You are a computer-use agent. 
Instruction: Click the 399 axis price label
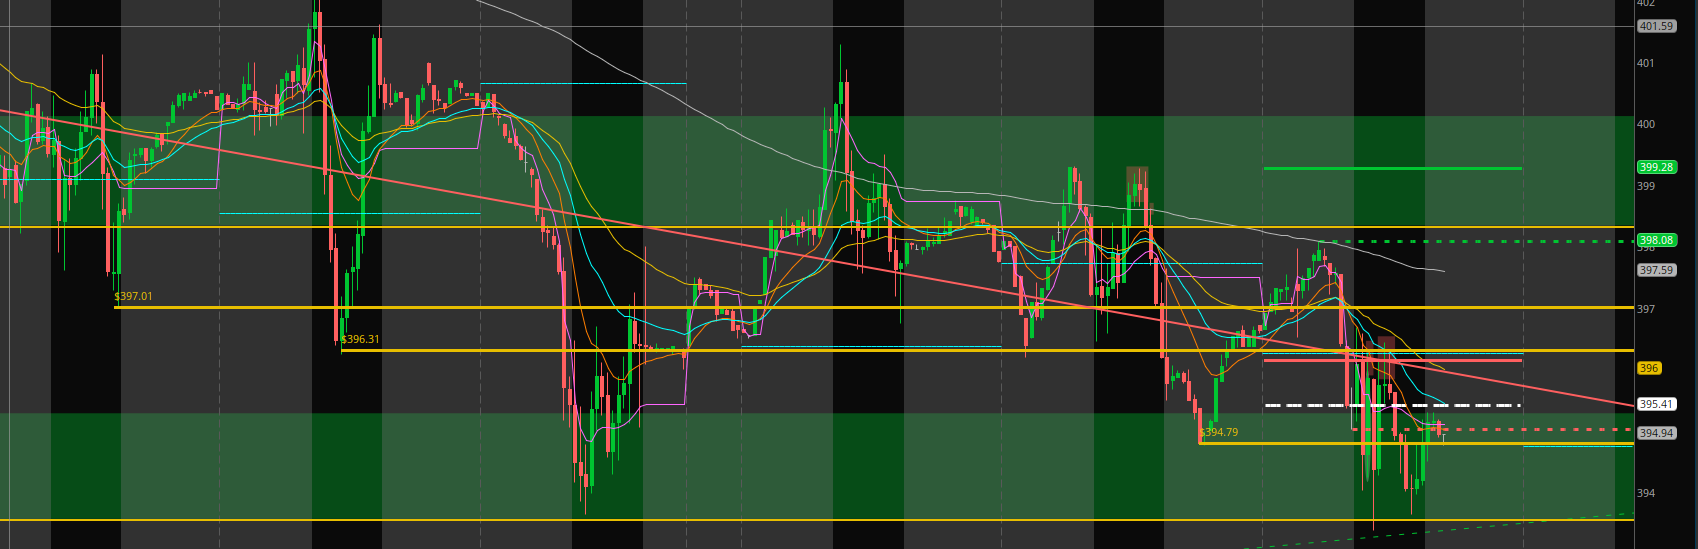[1646, 186]
